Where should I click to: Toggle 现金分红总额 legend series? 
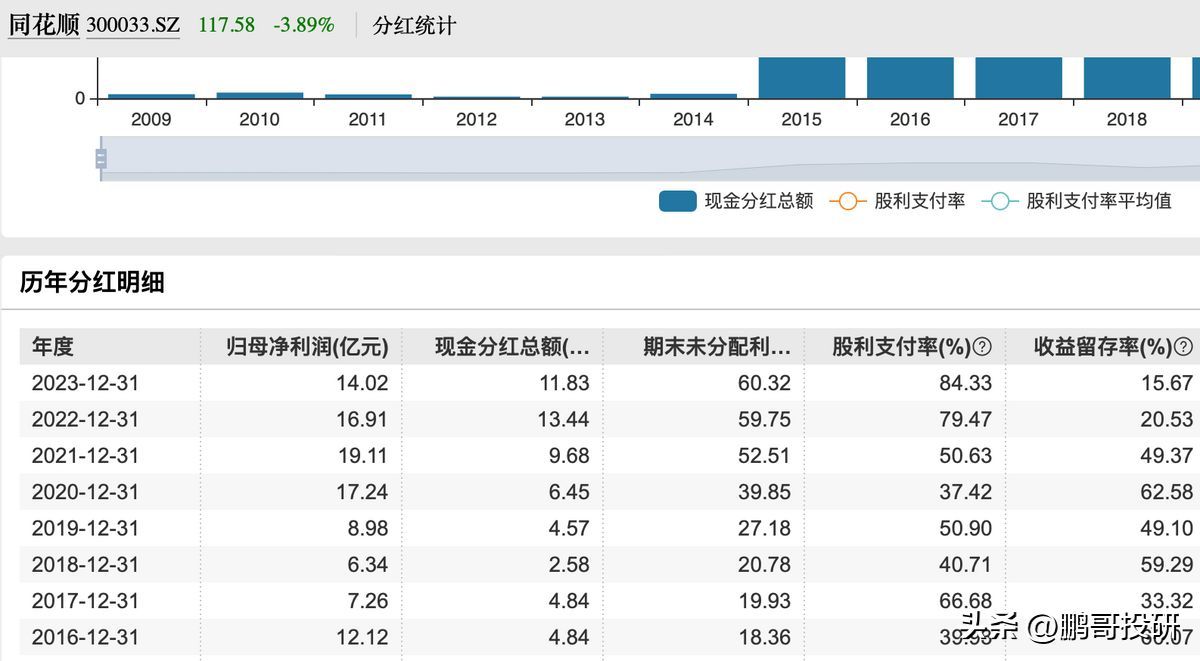(736, 201)
